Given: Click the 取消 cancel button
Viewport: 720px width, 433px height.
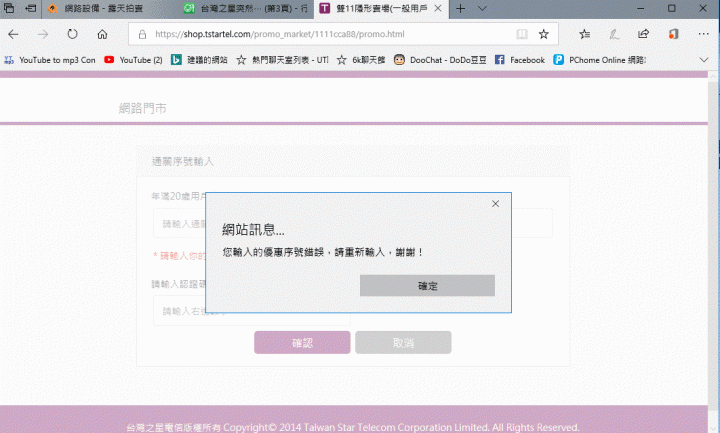Looking at the screenshot, I should [x=403, y=343].
